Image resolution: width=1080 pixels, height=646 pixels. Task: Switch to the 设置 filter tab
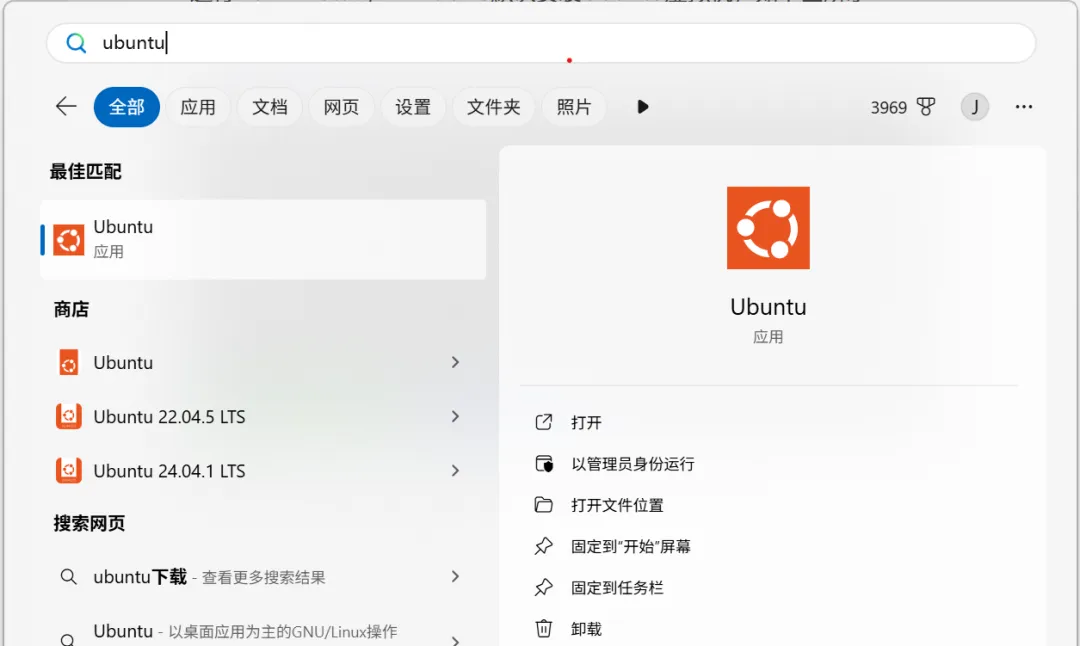pyautogui.click(x=413, y=107)
